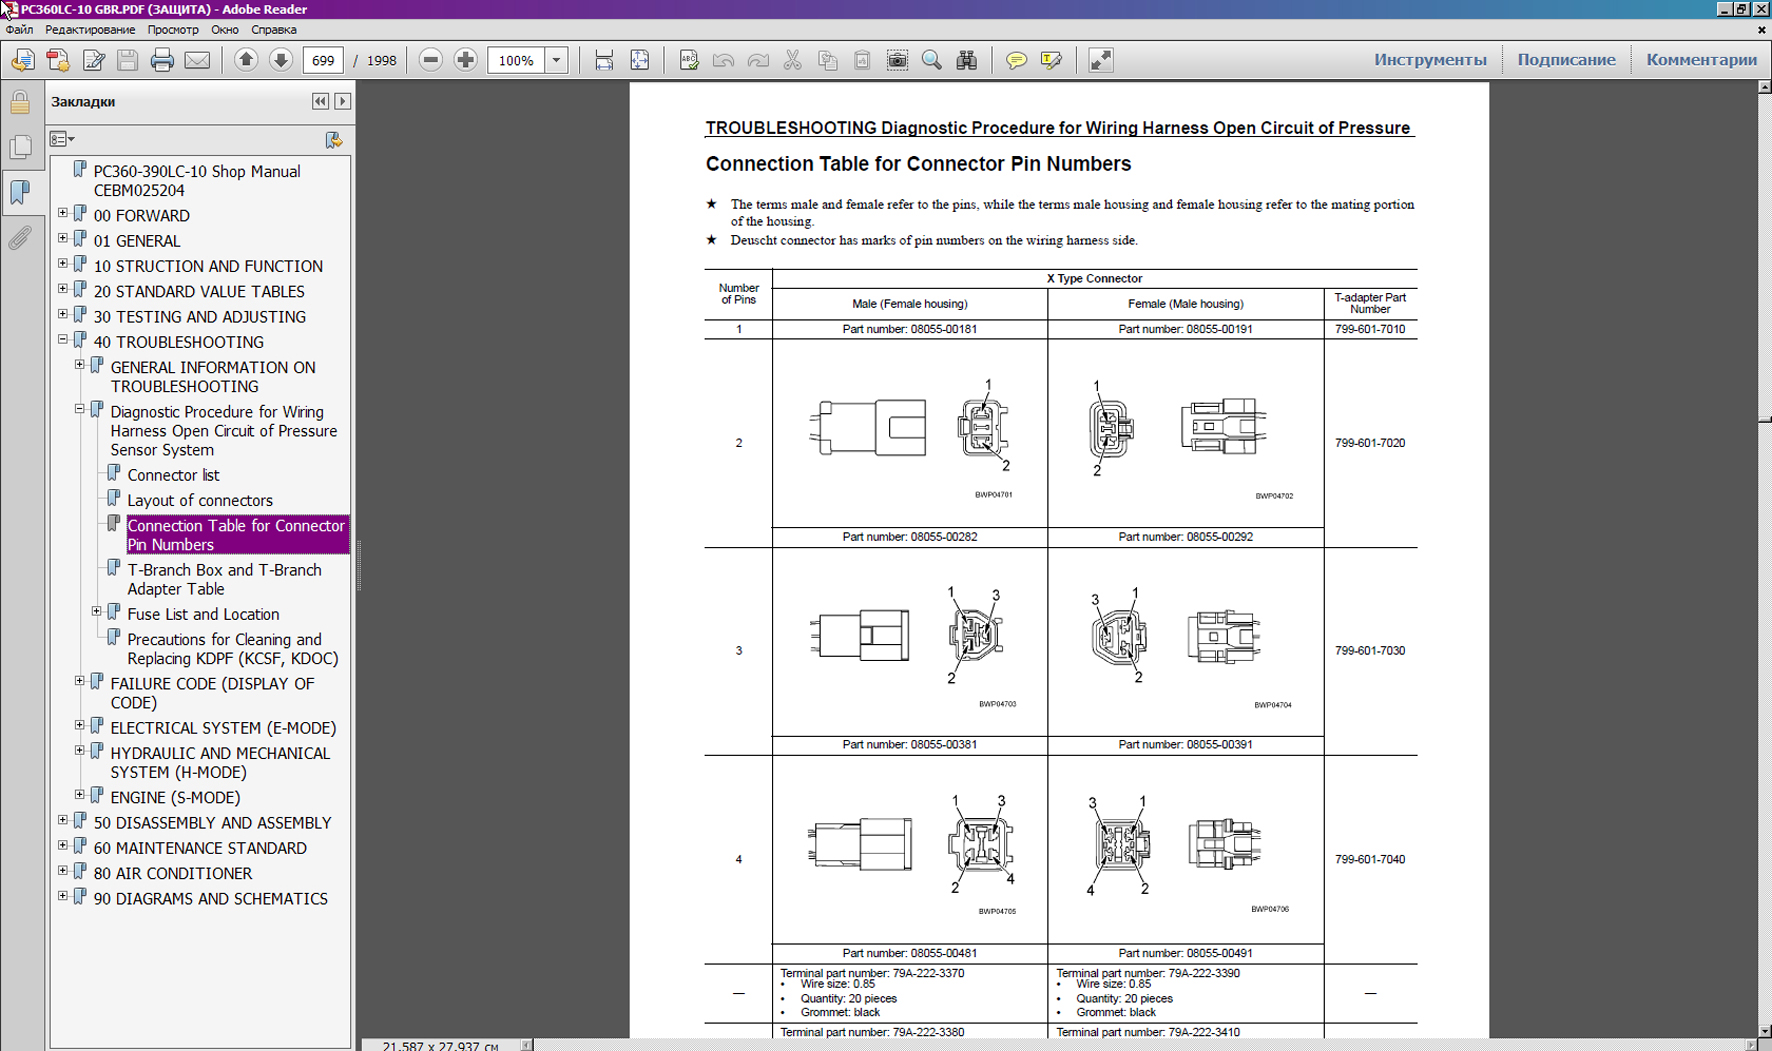1772x1051 pixels.
Task: Collapse the bookmarks navigation pane
Action: tap(320, 101)
